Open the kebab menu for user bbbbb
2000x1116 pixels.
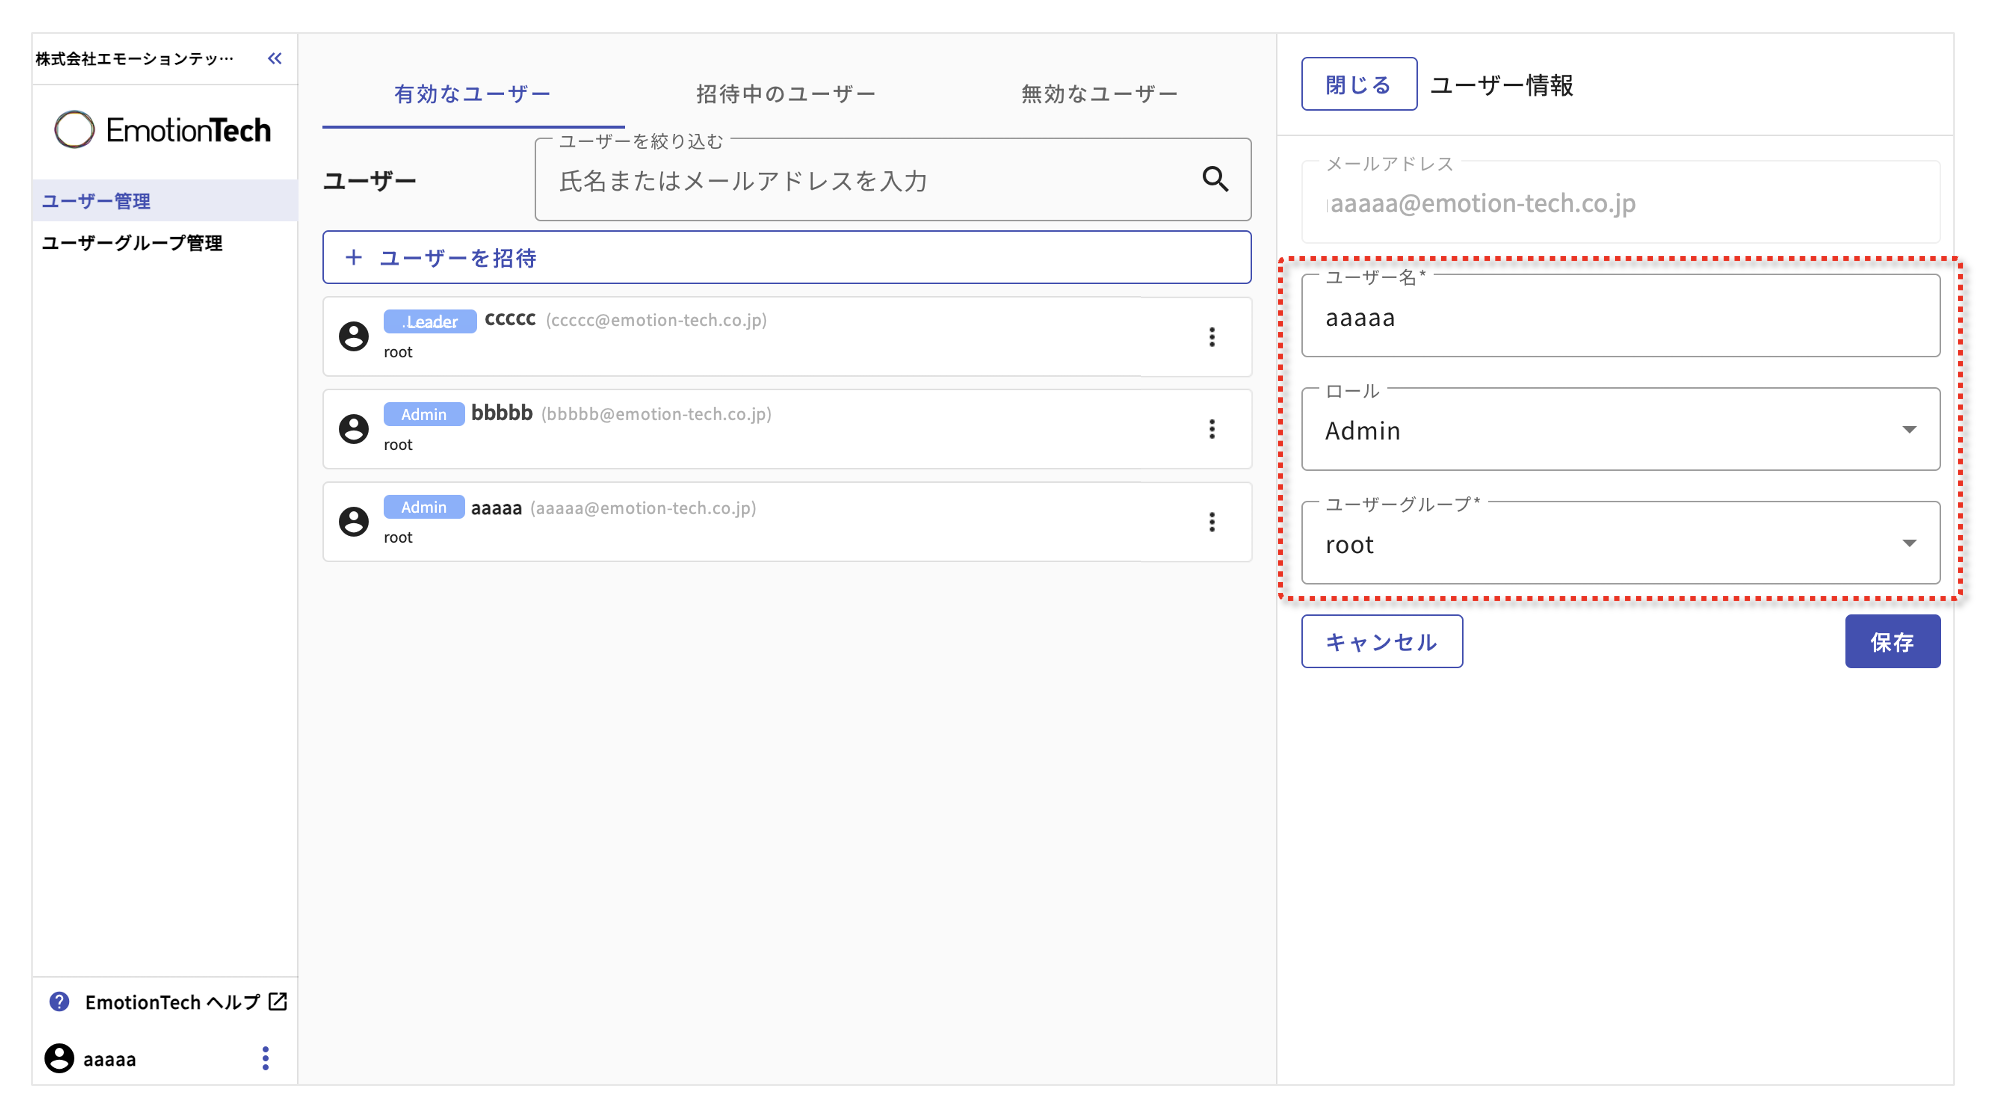tap(1211, 429)
